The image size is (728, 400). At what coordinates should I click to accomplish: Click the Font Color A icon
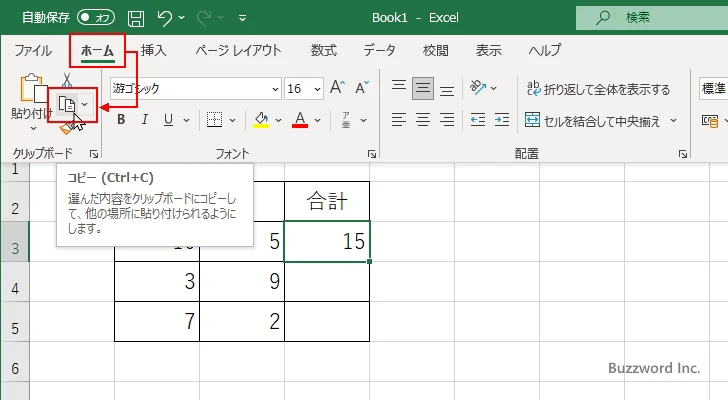click(x=300, y=120)
